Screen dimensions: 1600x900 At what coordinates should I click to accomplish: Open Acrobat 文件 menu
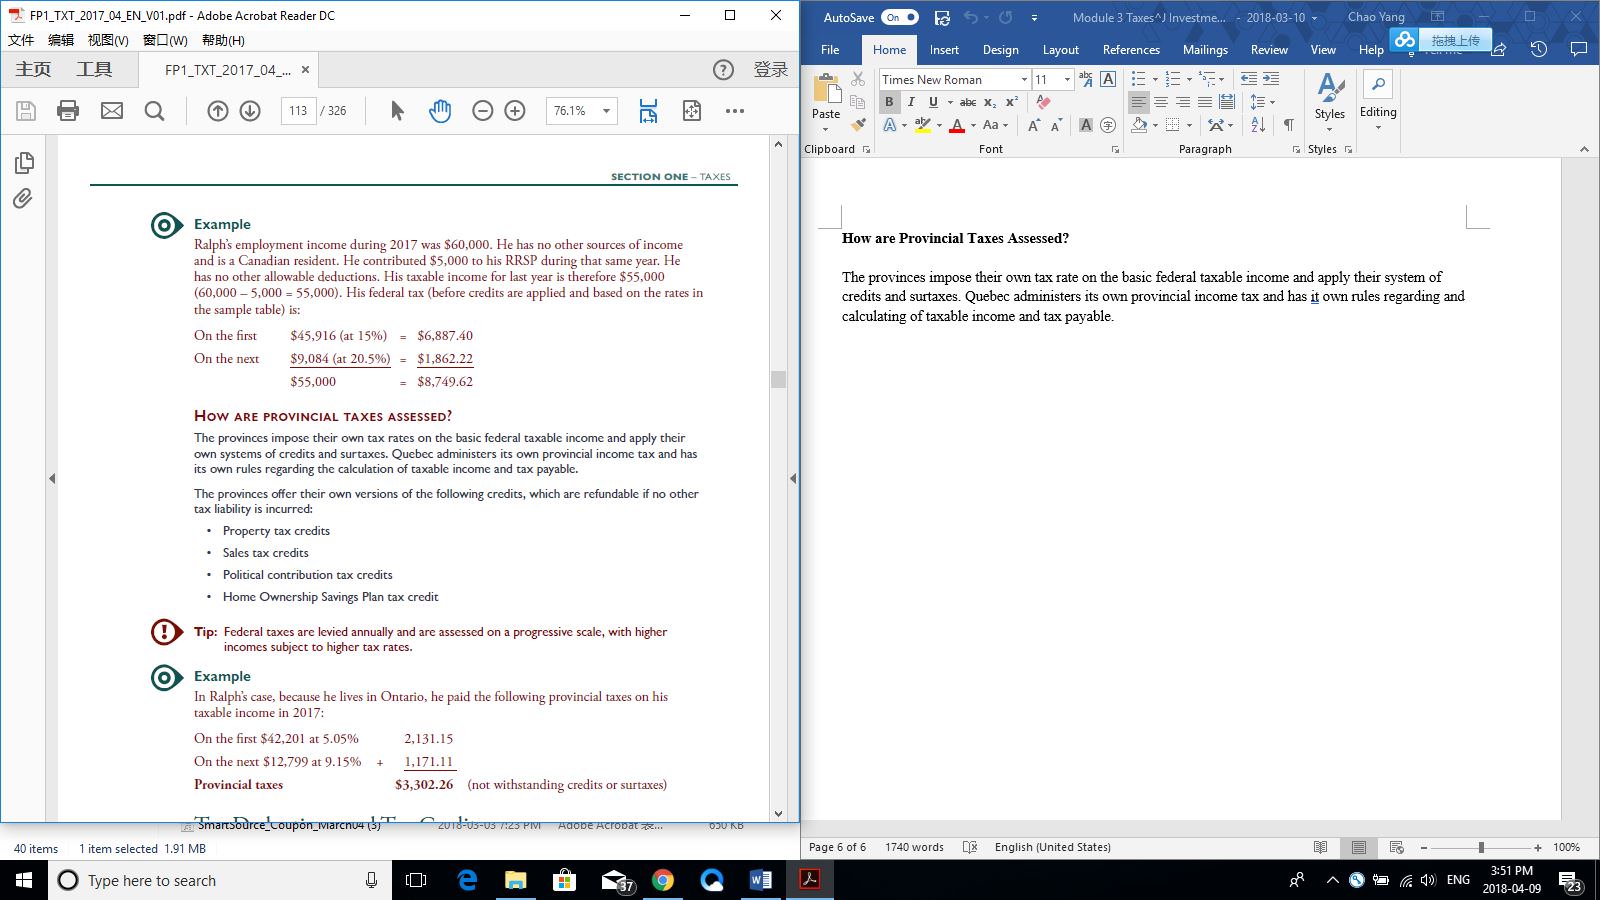pos(21,40)
